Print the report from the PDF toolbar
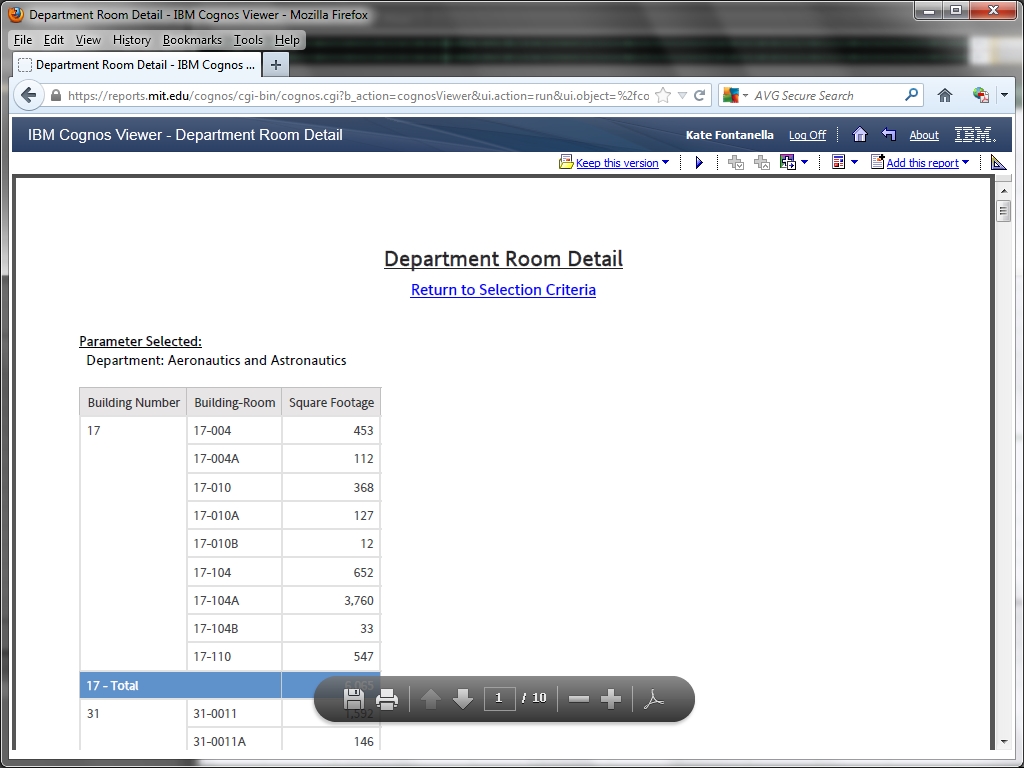The image size is (1024, 768). tap(387, 699)
